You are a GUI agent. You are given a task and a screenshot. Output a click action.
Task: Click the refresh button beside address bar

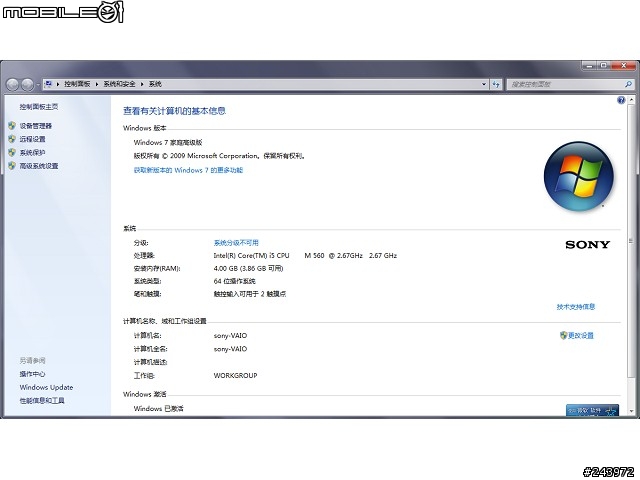coord(496,84)
